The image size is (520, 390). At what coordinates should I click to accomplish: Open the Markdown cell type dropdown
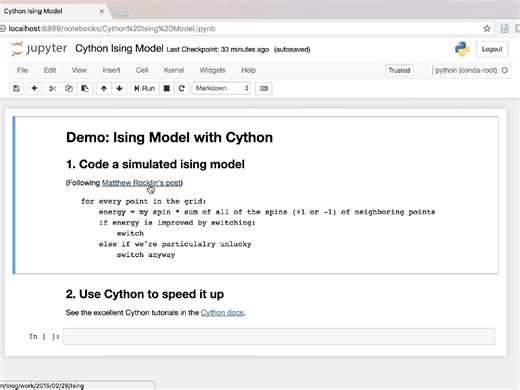[x=221, y=88]
